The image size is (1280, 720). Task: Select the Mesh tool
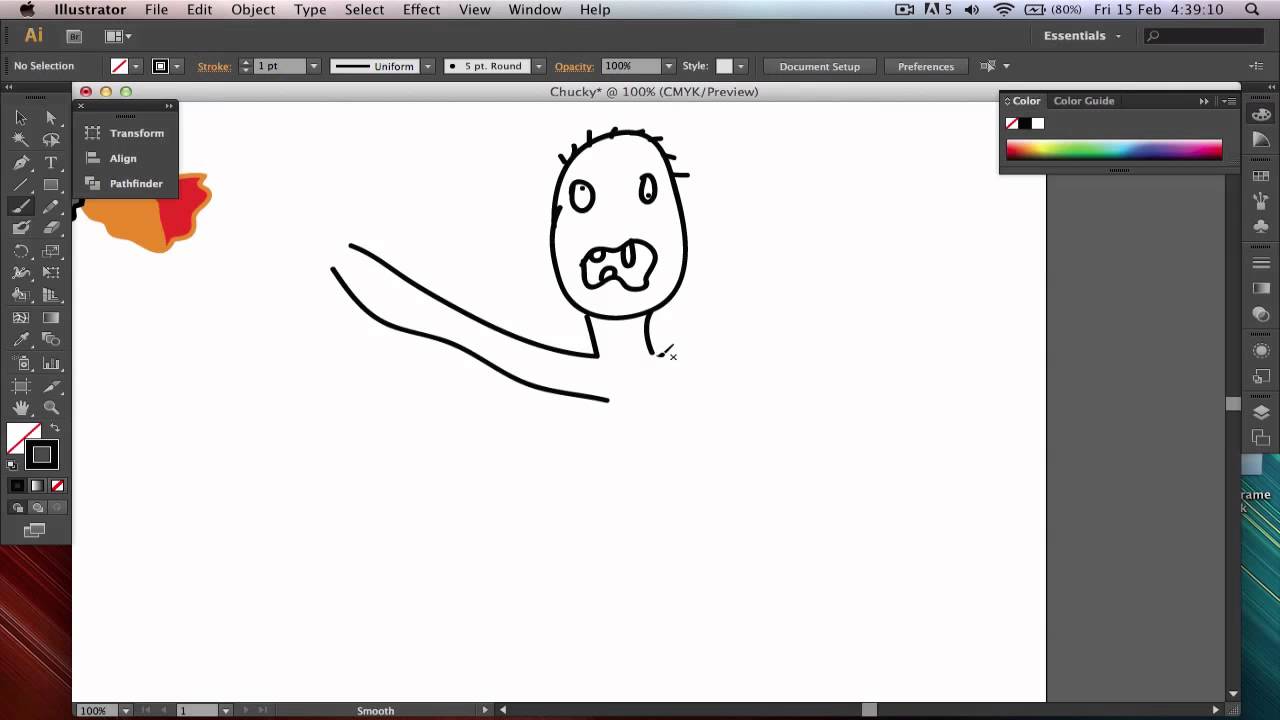(21, 318)
